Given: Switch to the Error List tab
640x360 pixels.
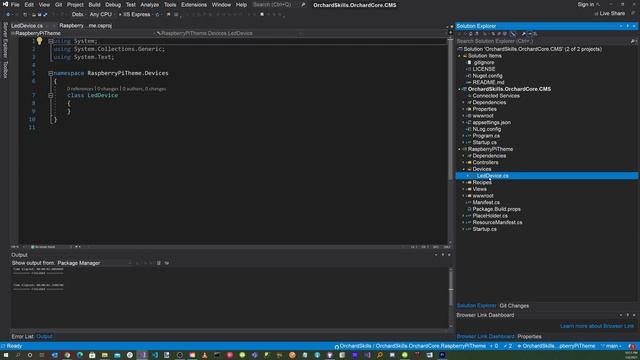Looking at the screenshot, I should coord(22,337).
